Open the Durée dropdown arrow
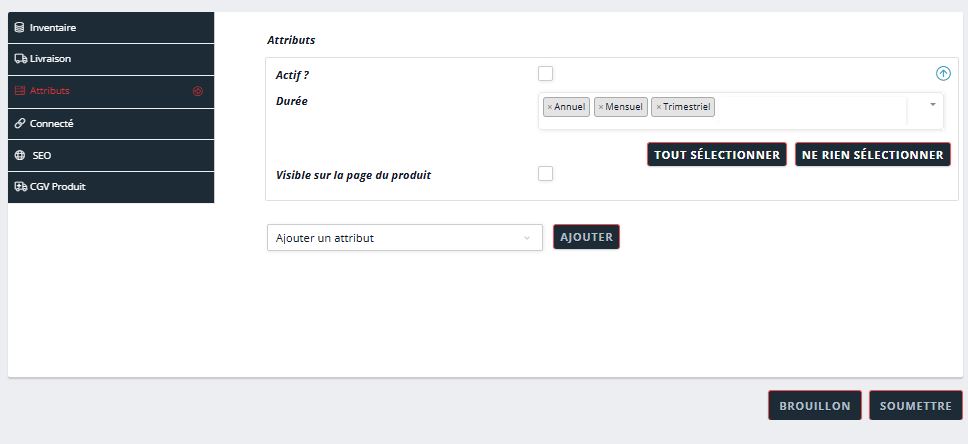Screen dimensions: 968x444 (932, 104)
